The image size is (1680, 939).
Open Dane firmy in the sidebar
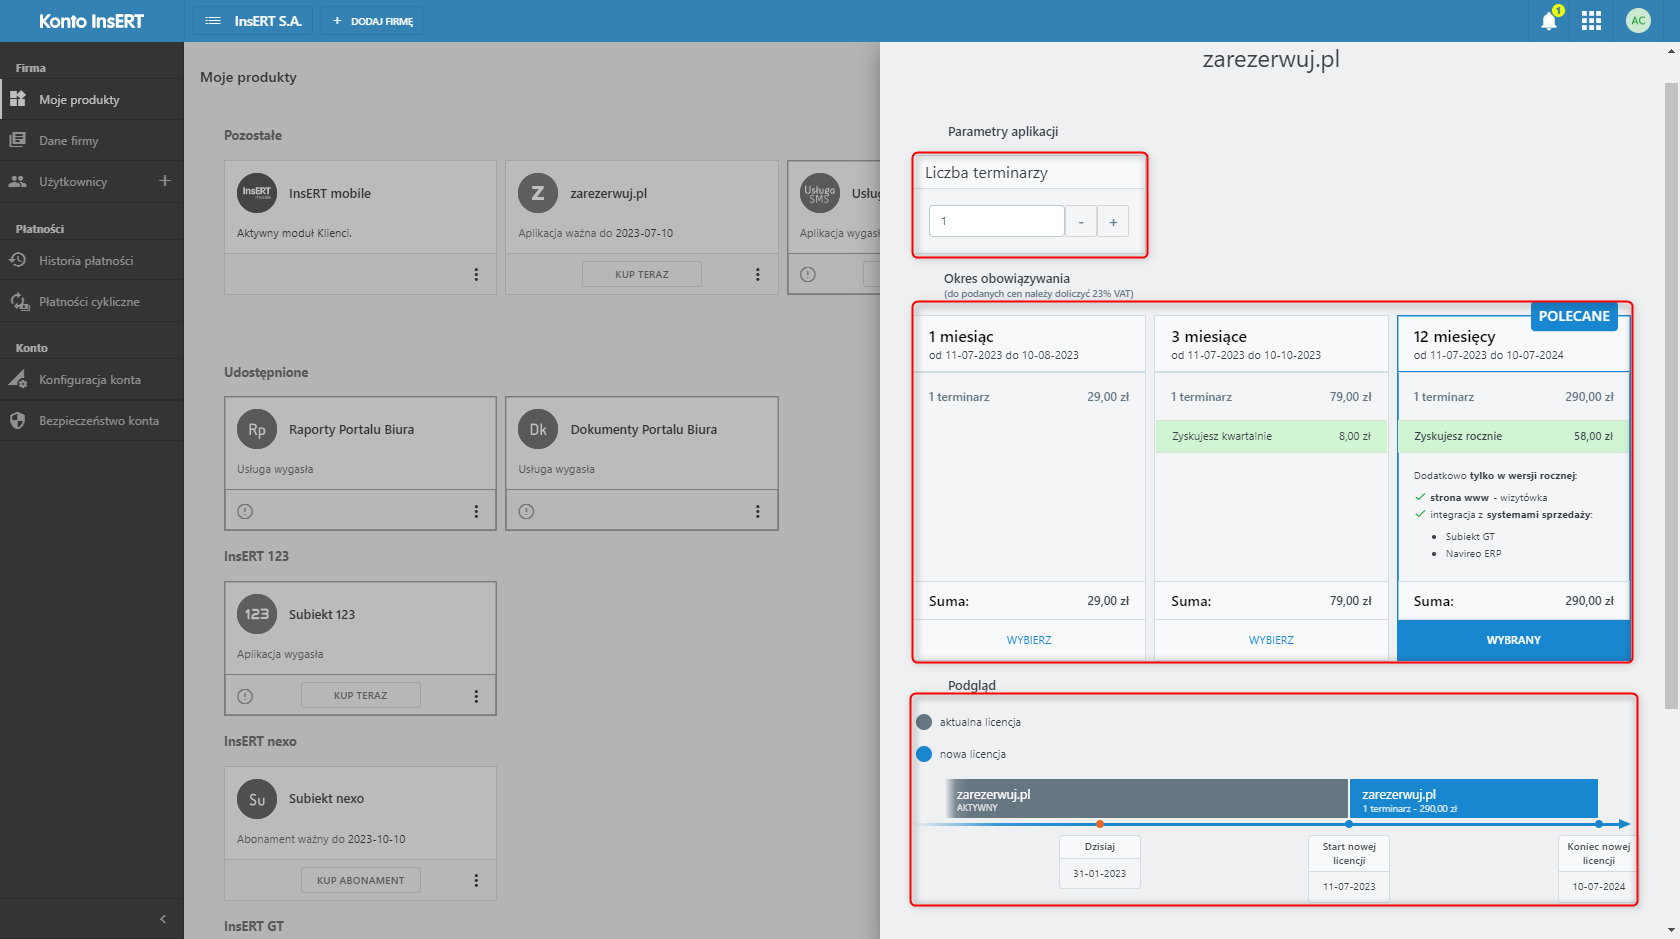click(92, 140)
